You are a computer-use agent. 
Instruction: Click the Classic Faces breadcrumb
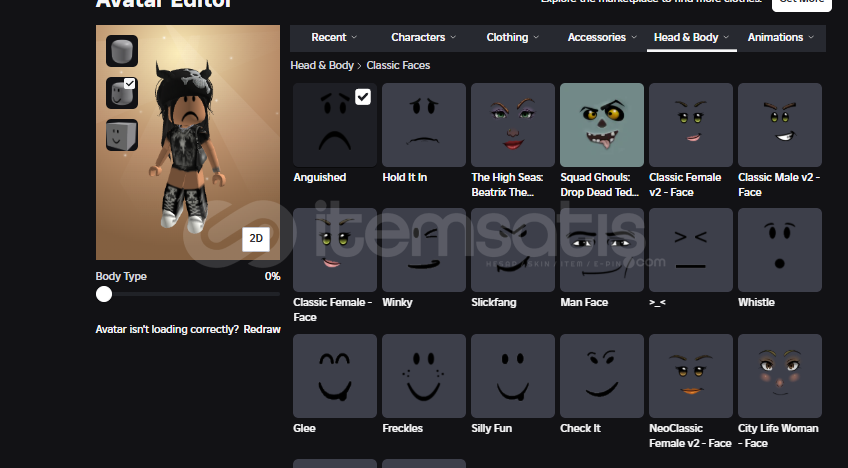coord(398,65)
